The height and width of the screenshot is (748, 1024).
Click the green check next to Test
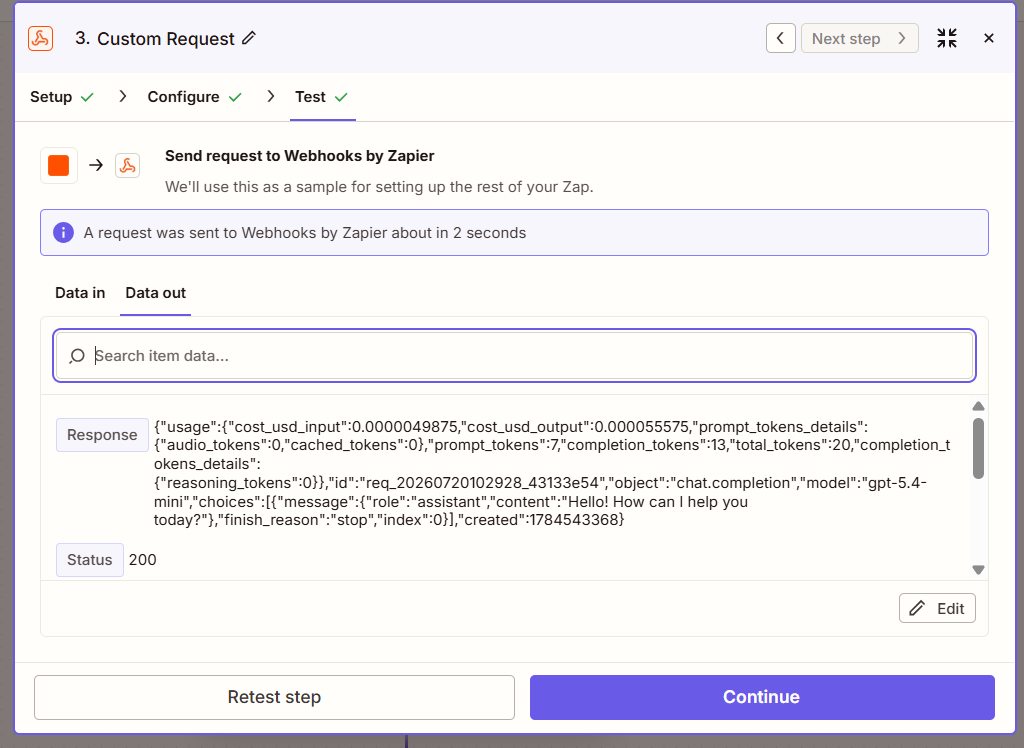[x=341, y=97]
